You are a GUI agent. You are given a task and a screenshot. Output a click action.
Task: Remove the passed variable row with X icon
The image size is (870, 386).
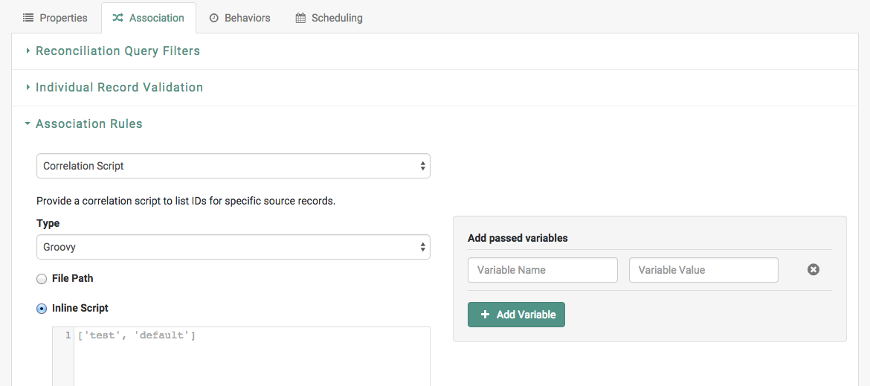(x=813, y=270)
